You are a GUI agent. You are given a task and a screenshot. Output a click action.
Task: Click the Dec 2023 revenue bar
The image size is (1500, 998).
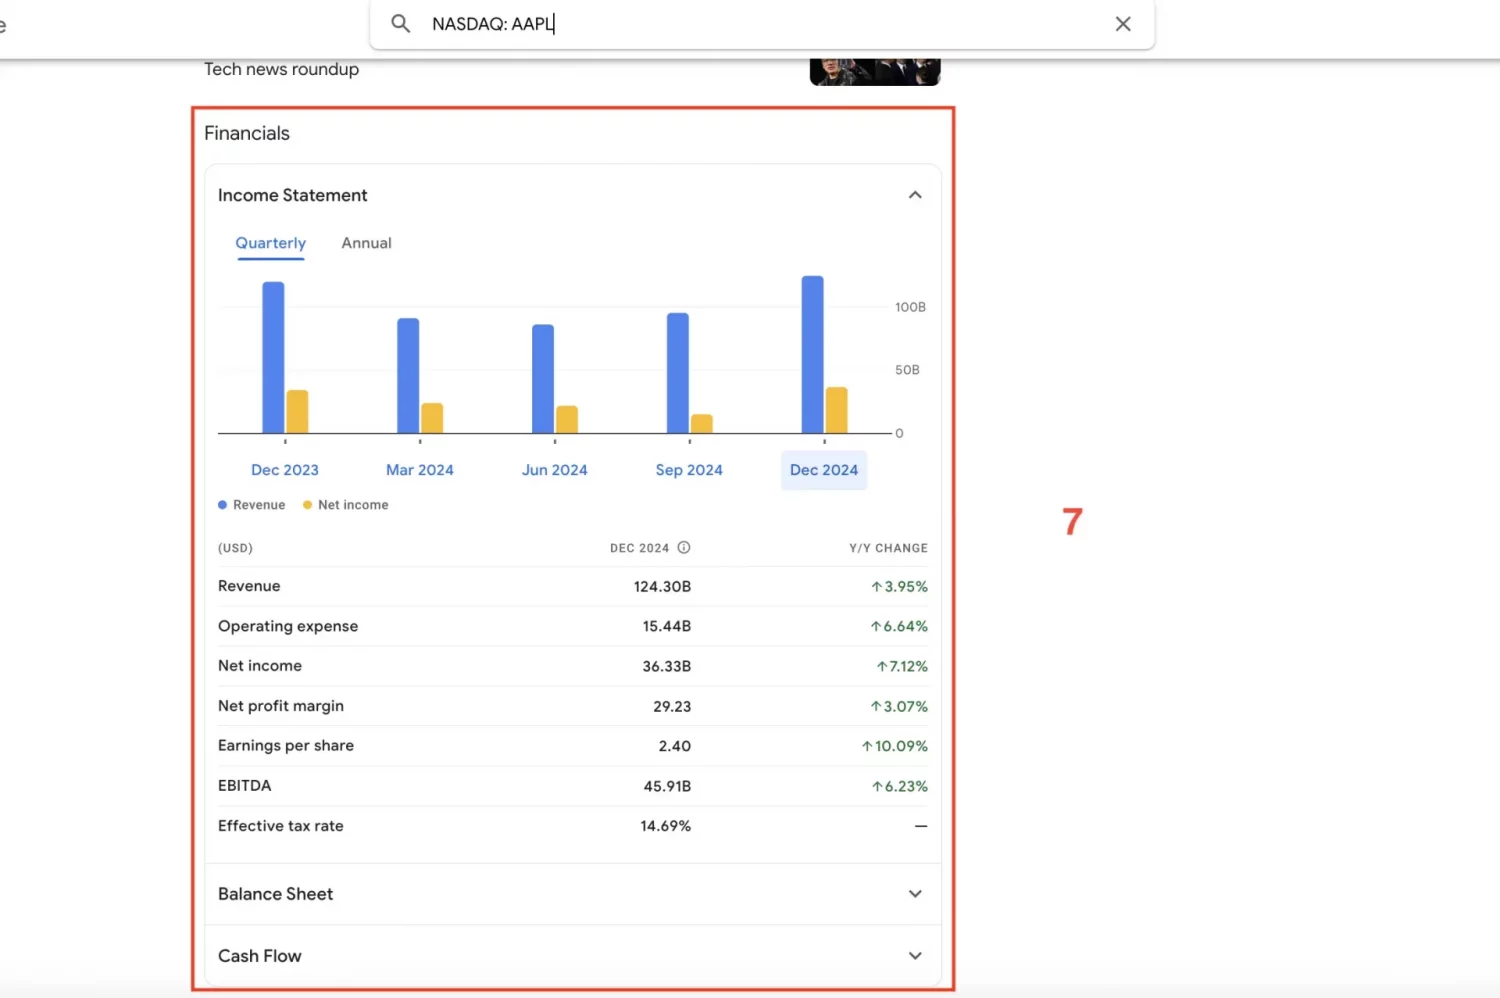coord(273,357)
